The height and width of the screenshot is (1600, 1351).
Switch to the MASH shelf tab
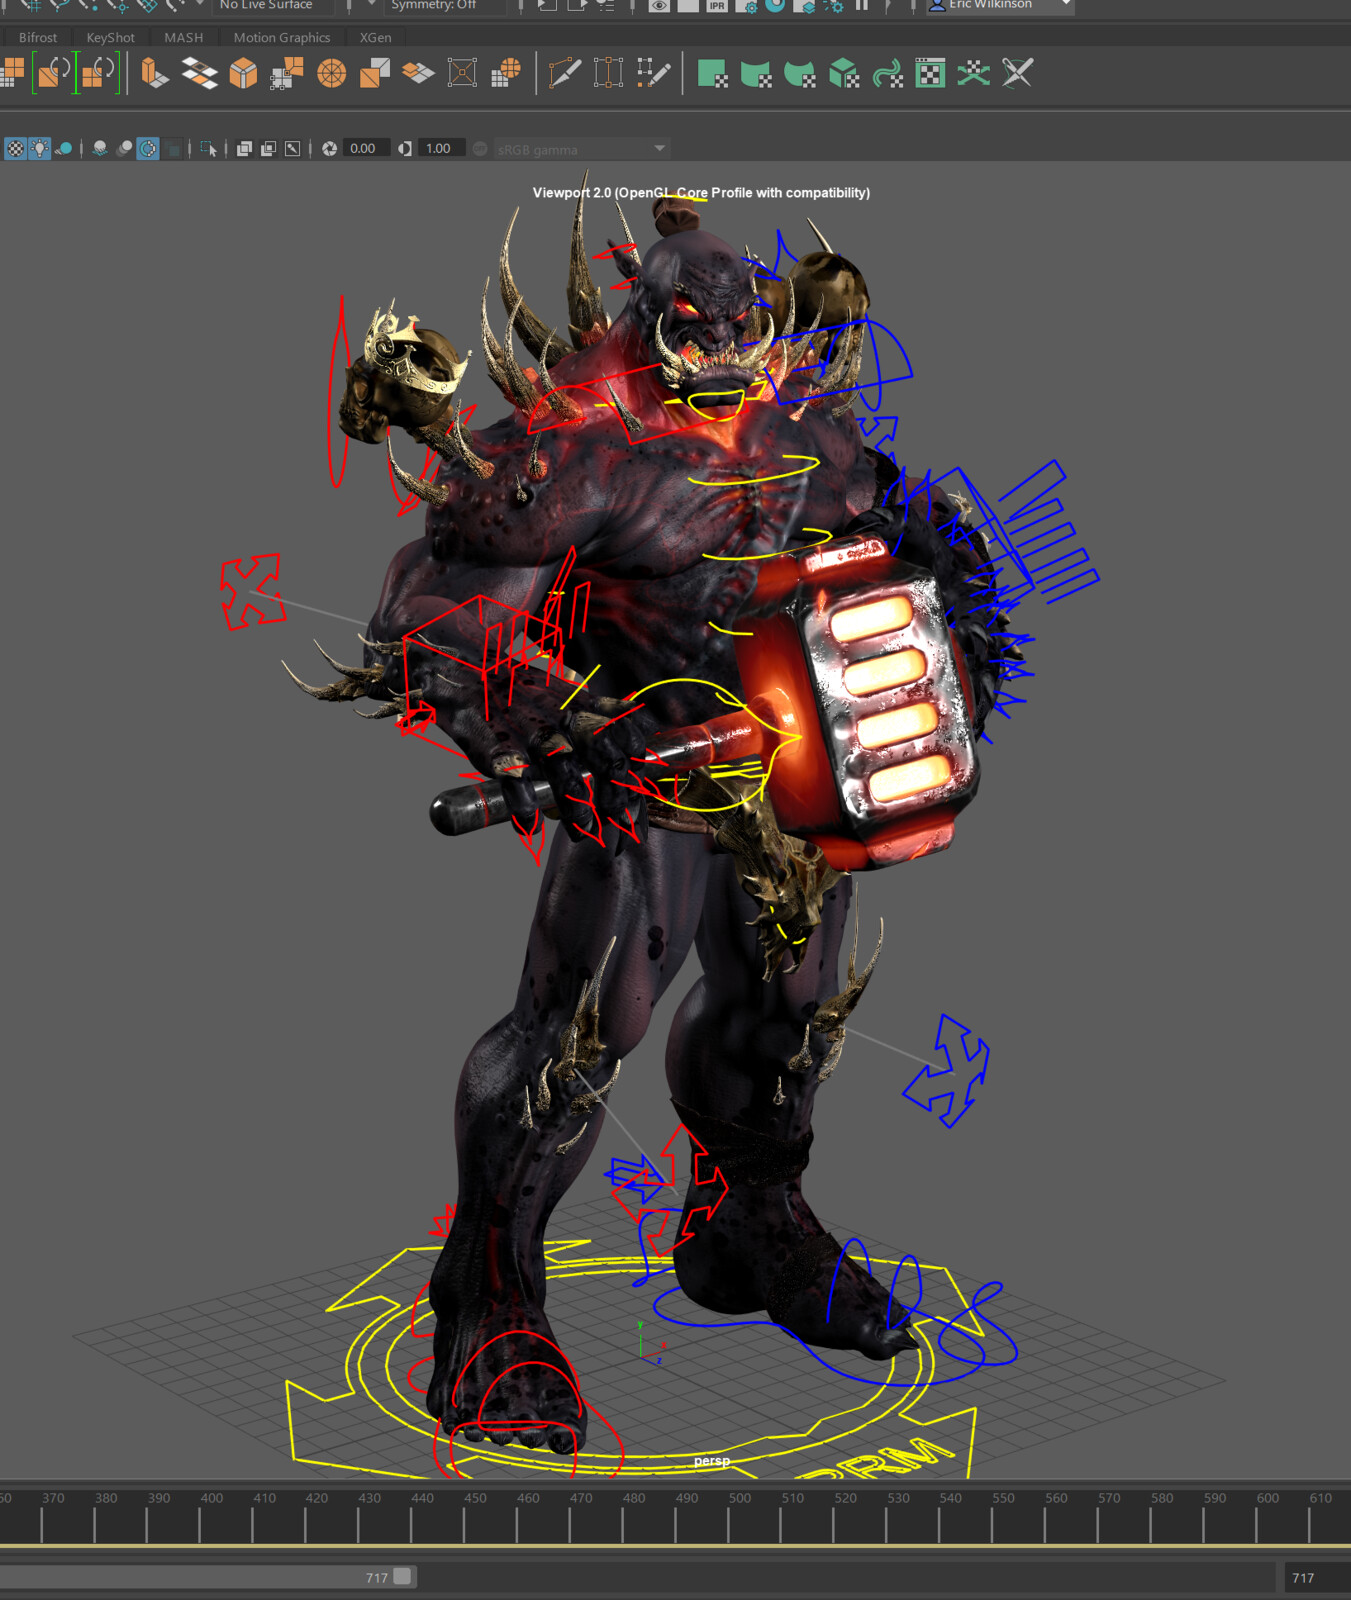184,37
